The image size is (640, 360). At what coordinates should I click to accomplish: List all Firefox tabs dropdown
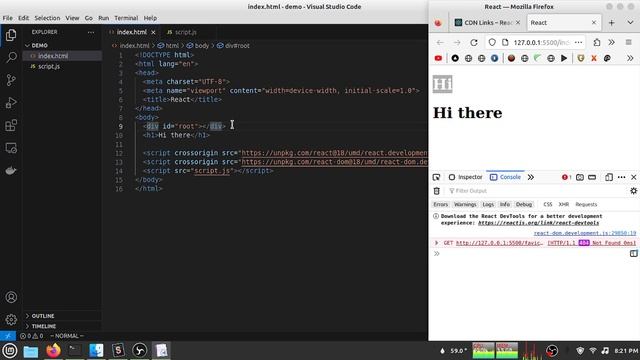[x=630, y=23]
